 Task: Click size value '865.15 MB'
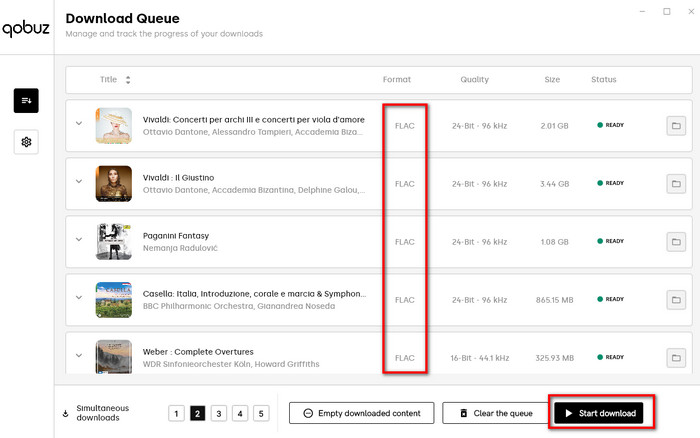click(554, 300)
